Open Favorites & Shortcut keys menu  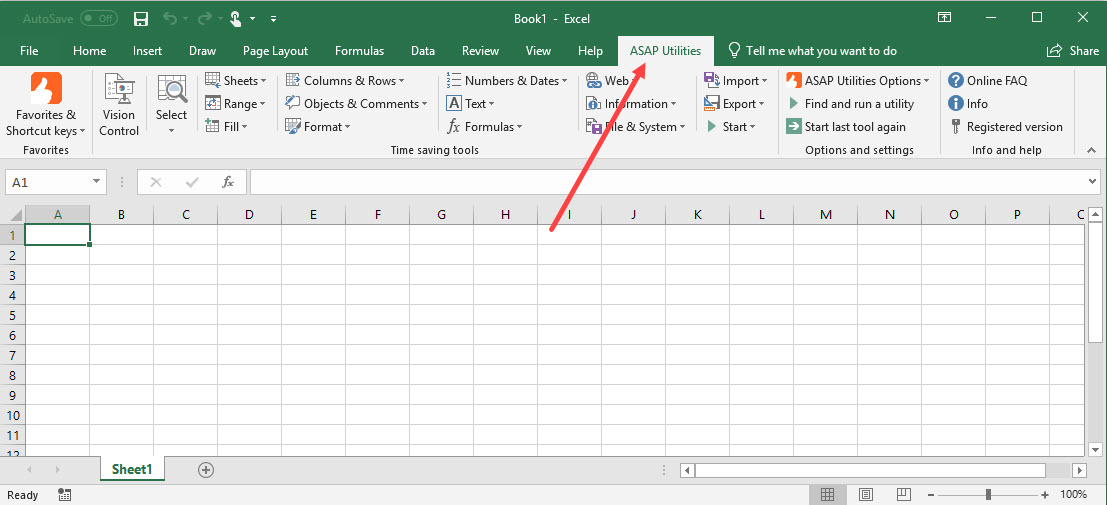tap(46, 105)
